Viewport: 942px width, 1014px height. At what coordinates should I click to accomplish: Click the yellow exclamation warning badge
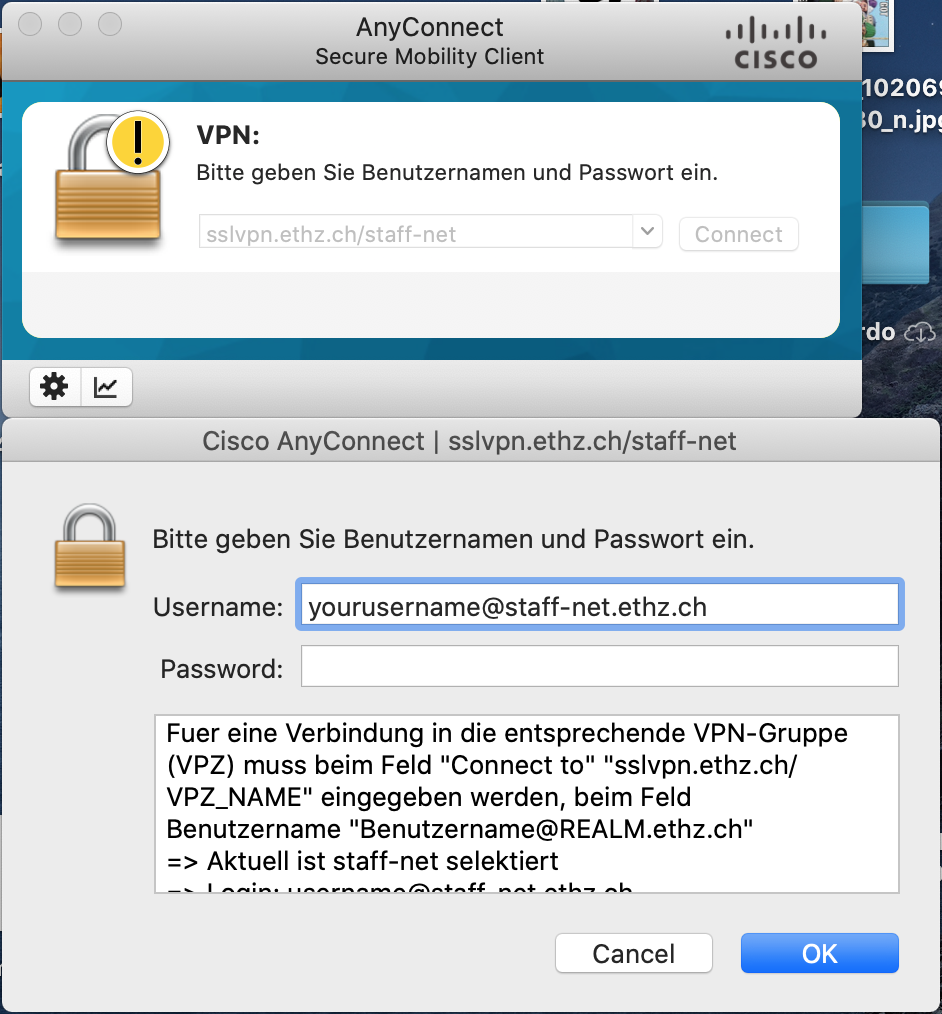click(x=138, y=142)
